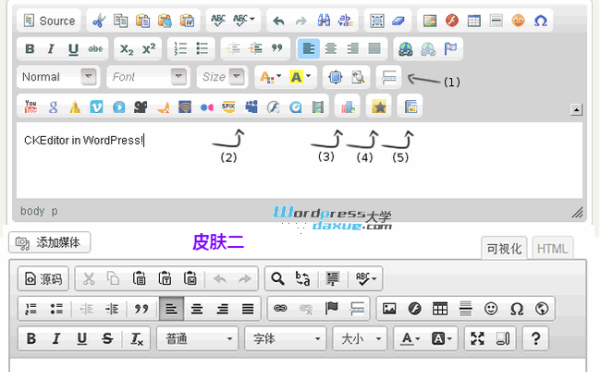Click in the CKEditor in WordPress text area
This screenshot has height=372, width=601.
click(299, 160)
